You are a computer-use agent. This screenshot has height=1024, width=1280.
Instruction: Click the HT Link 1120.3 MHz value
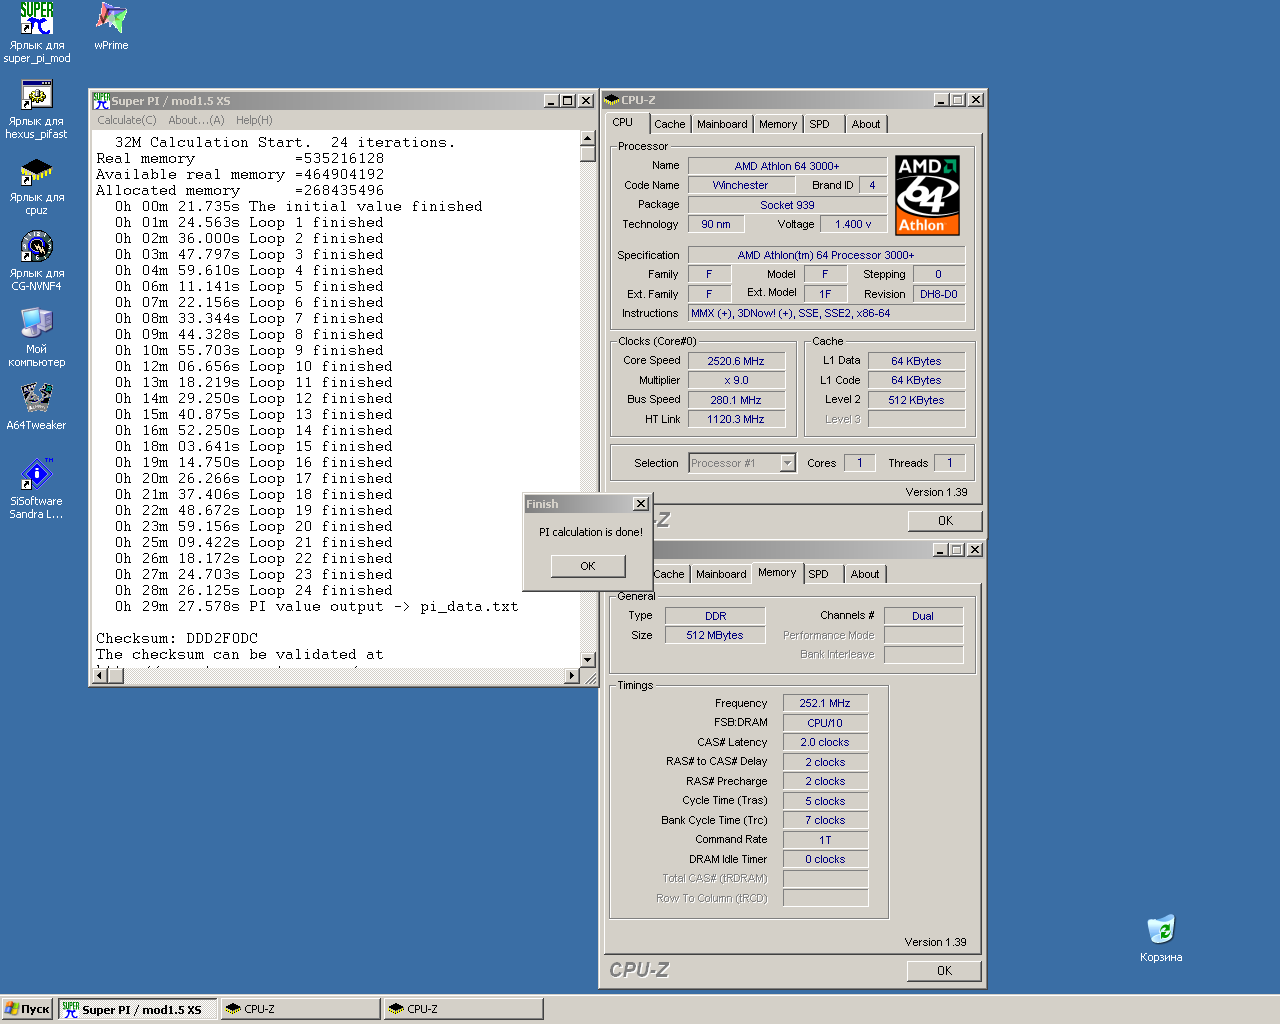tap(736, 419)
